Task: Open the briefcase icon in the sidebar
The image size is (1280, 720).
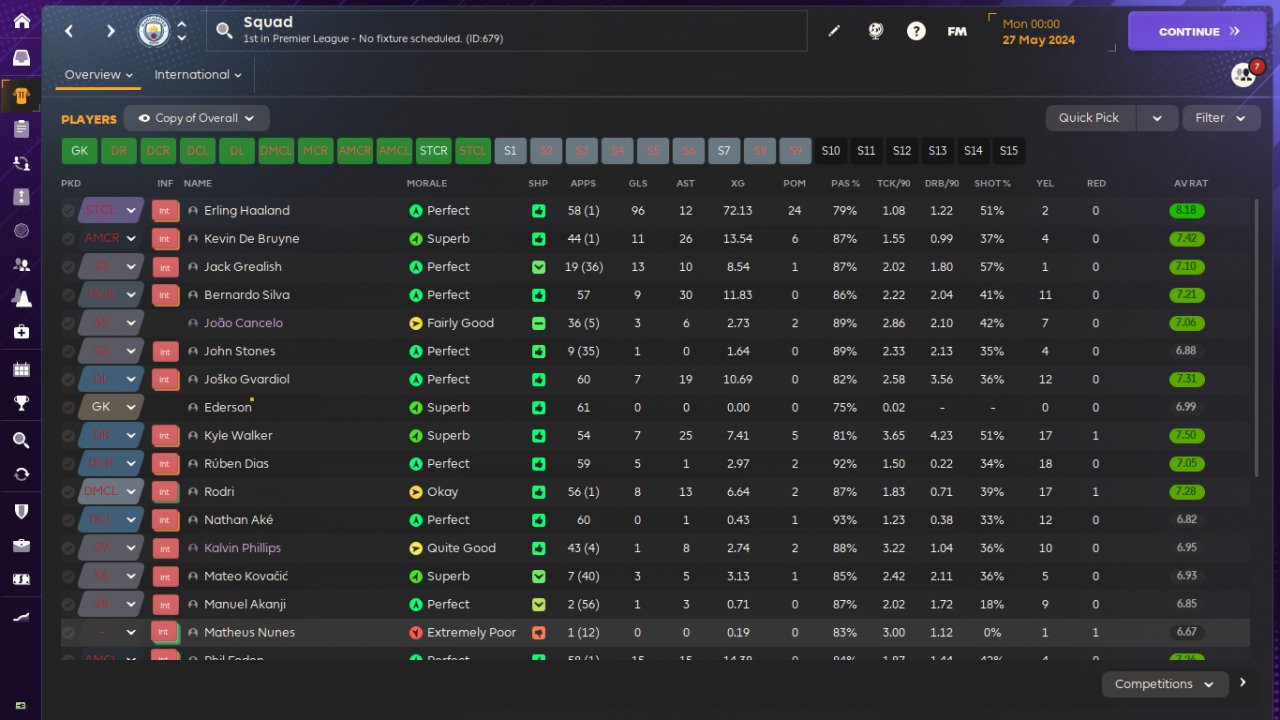Action: 21,545
